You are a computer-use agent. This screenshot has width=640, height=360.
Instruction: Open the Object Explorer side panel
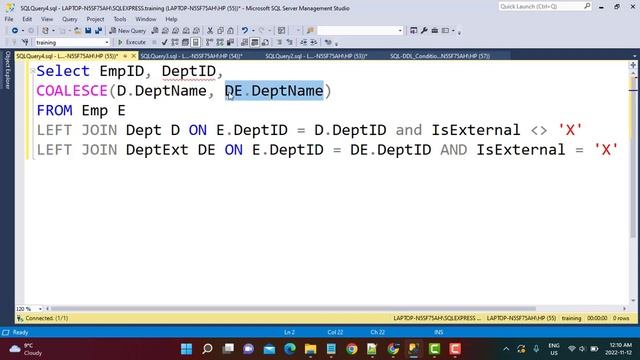click(x=7, y=70)
